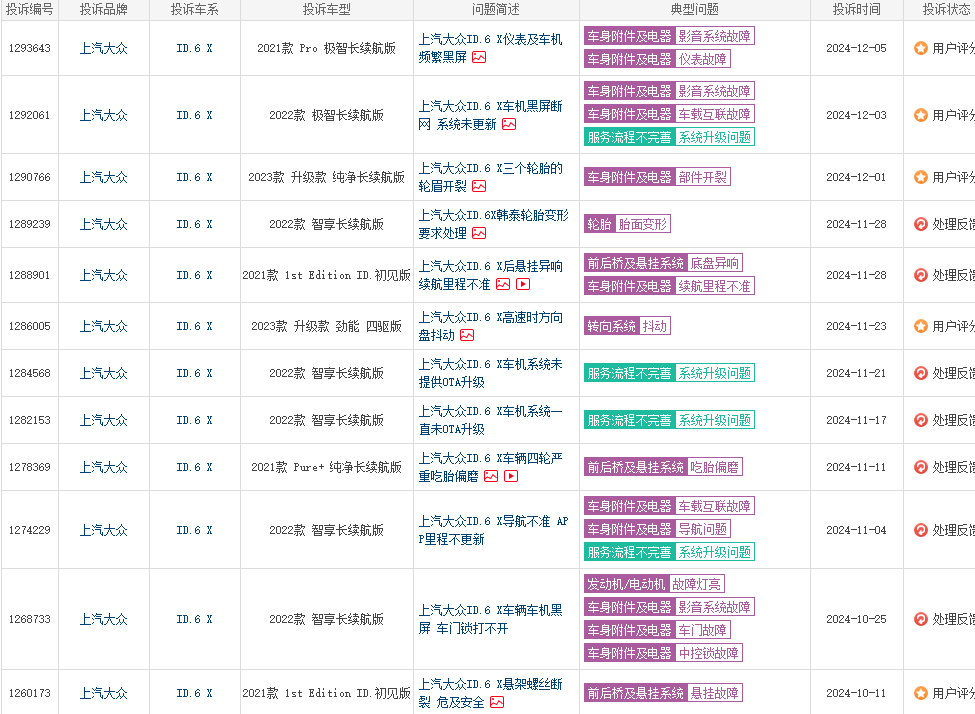Screen dimensions: 975x714
Task: Click red status icon for complaint 1274229
Action: tap(921, 530)
